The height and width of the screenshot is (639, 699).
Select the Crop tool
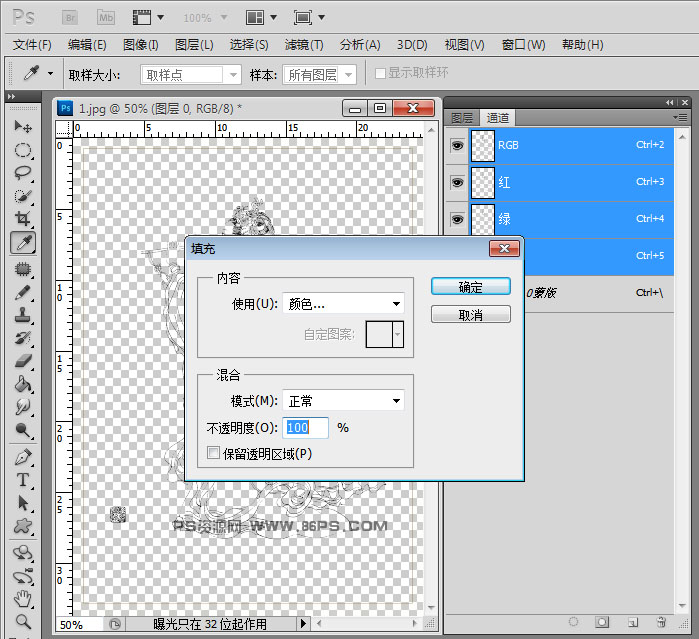(x=23, y=219)
